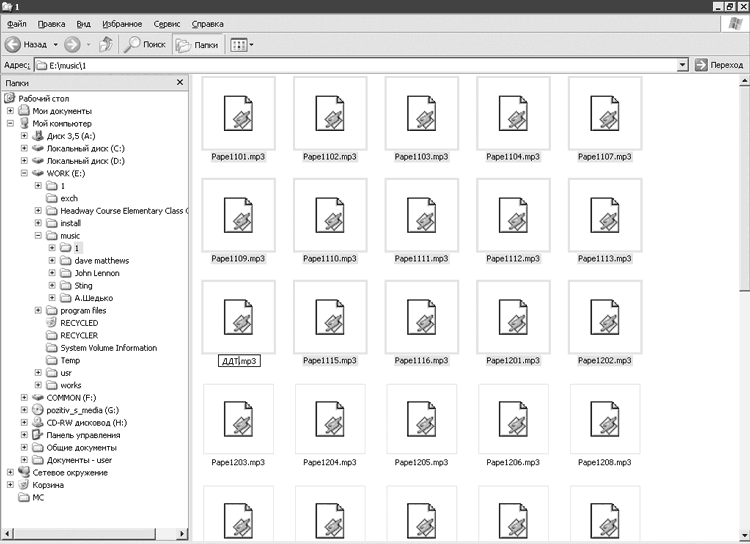Open the Control Panel tree icon
Image resolution: width=750 pixels, height=544 pixels.
coord(38,435)
